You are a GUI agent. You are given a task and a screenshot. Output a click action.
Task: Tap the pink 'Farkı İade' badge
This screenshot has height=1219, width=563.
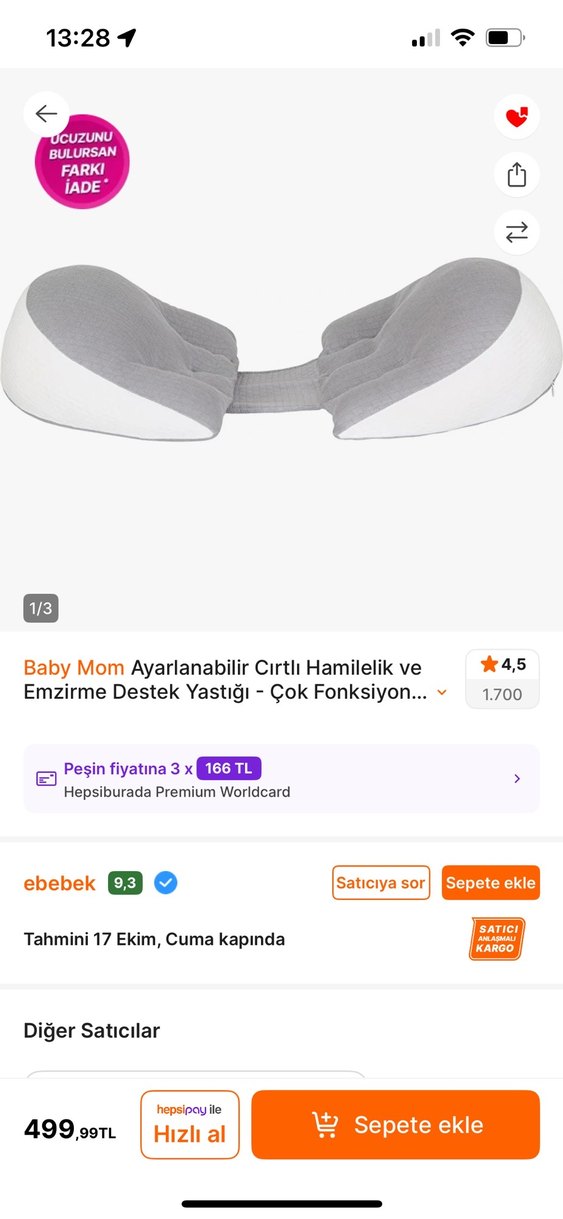pyautogui.click(x=82, y=162)
